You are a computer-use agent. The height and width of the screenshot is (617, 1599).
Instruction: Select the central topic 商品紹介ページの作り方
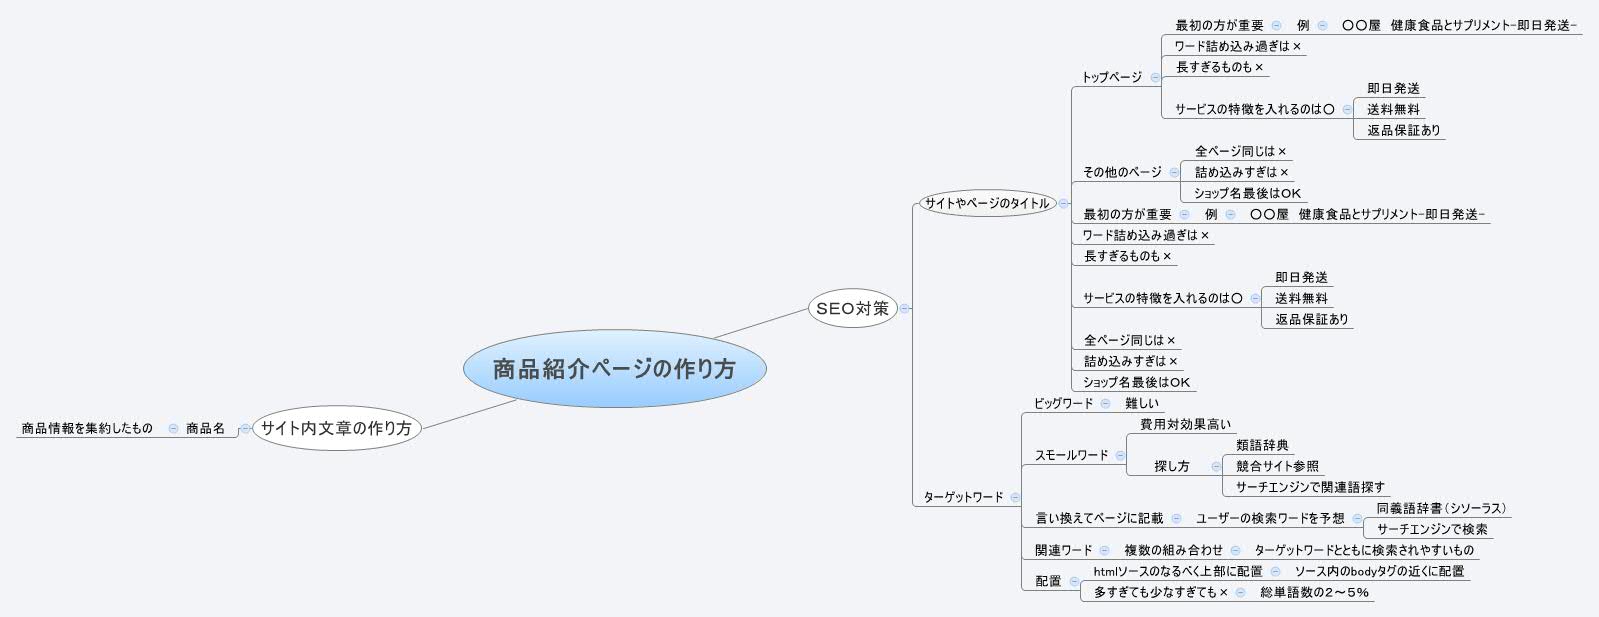click(614, 369)
